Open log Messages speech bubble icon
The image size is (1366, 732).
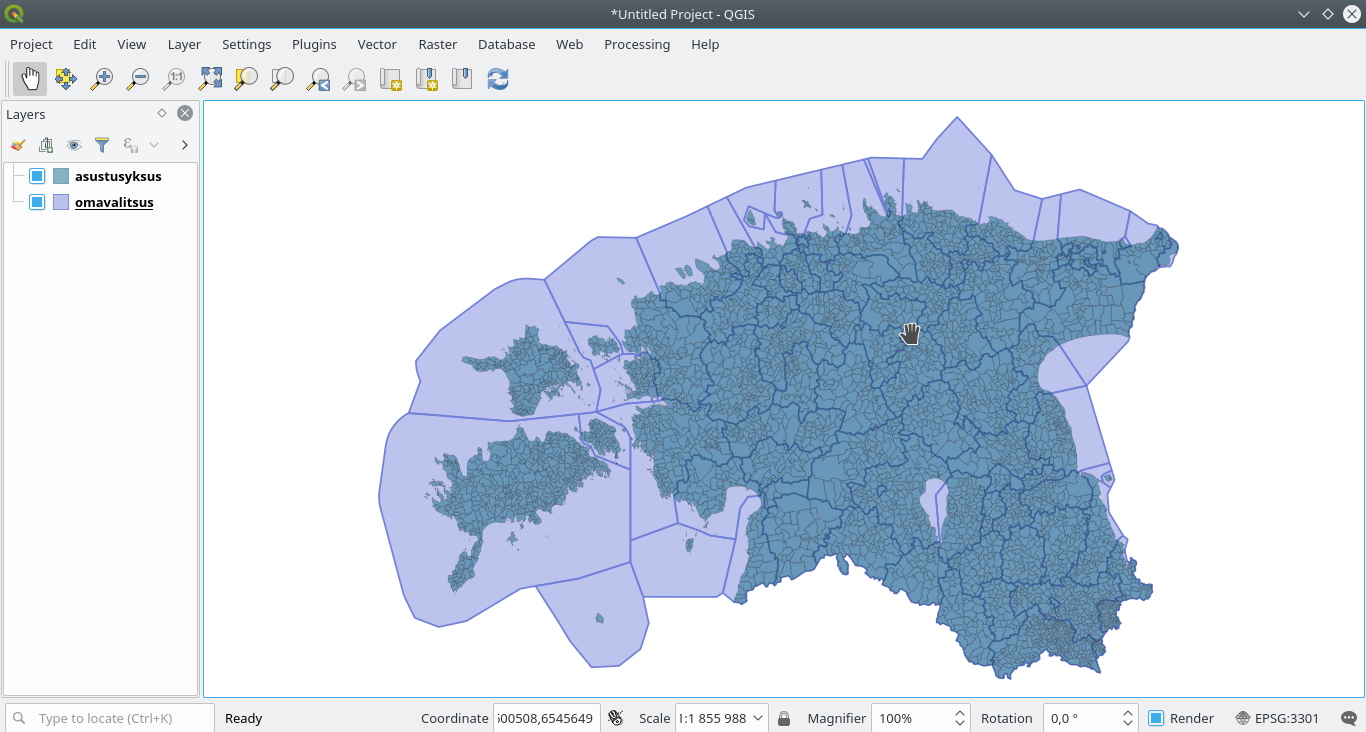[x=1349, y=718]
